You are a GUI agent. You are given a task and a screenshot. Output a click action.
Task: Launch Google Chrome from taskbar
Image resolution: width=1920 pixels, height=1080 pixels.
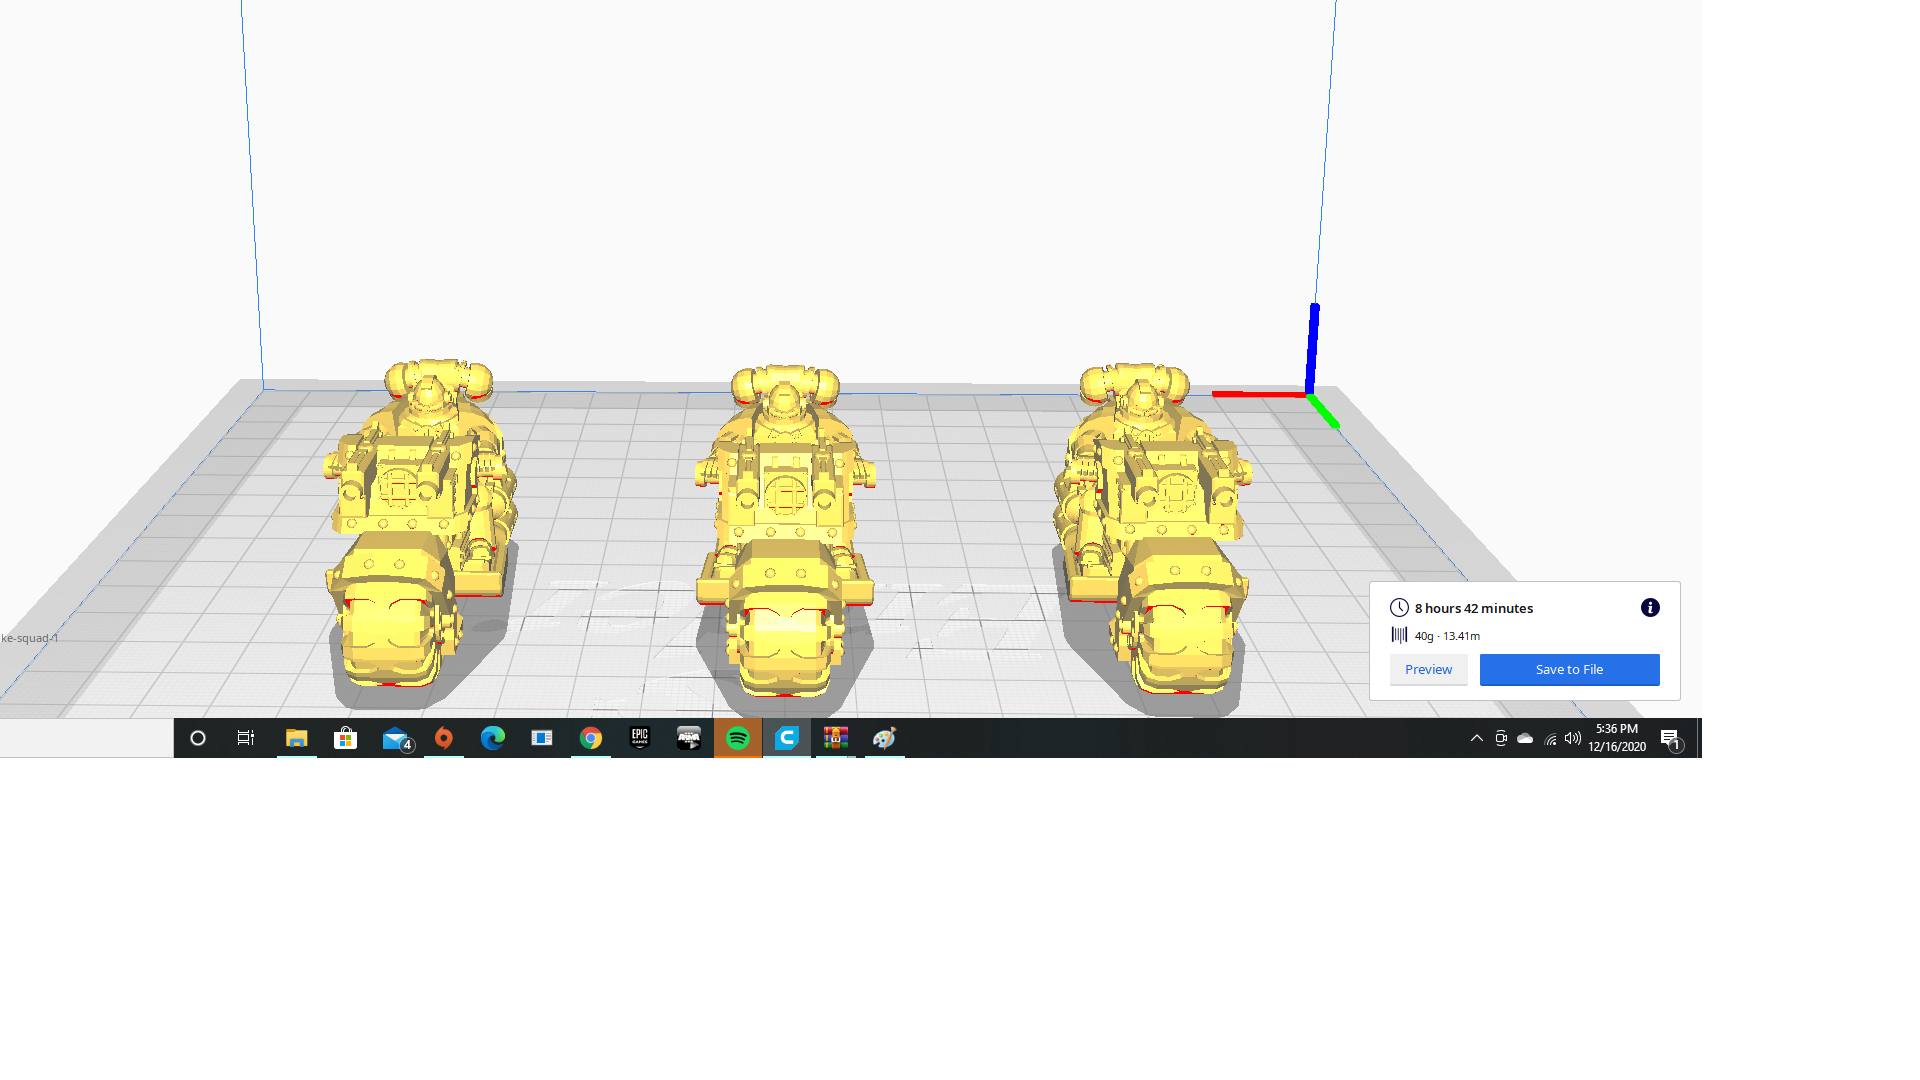click(x=591, y=738)
